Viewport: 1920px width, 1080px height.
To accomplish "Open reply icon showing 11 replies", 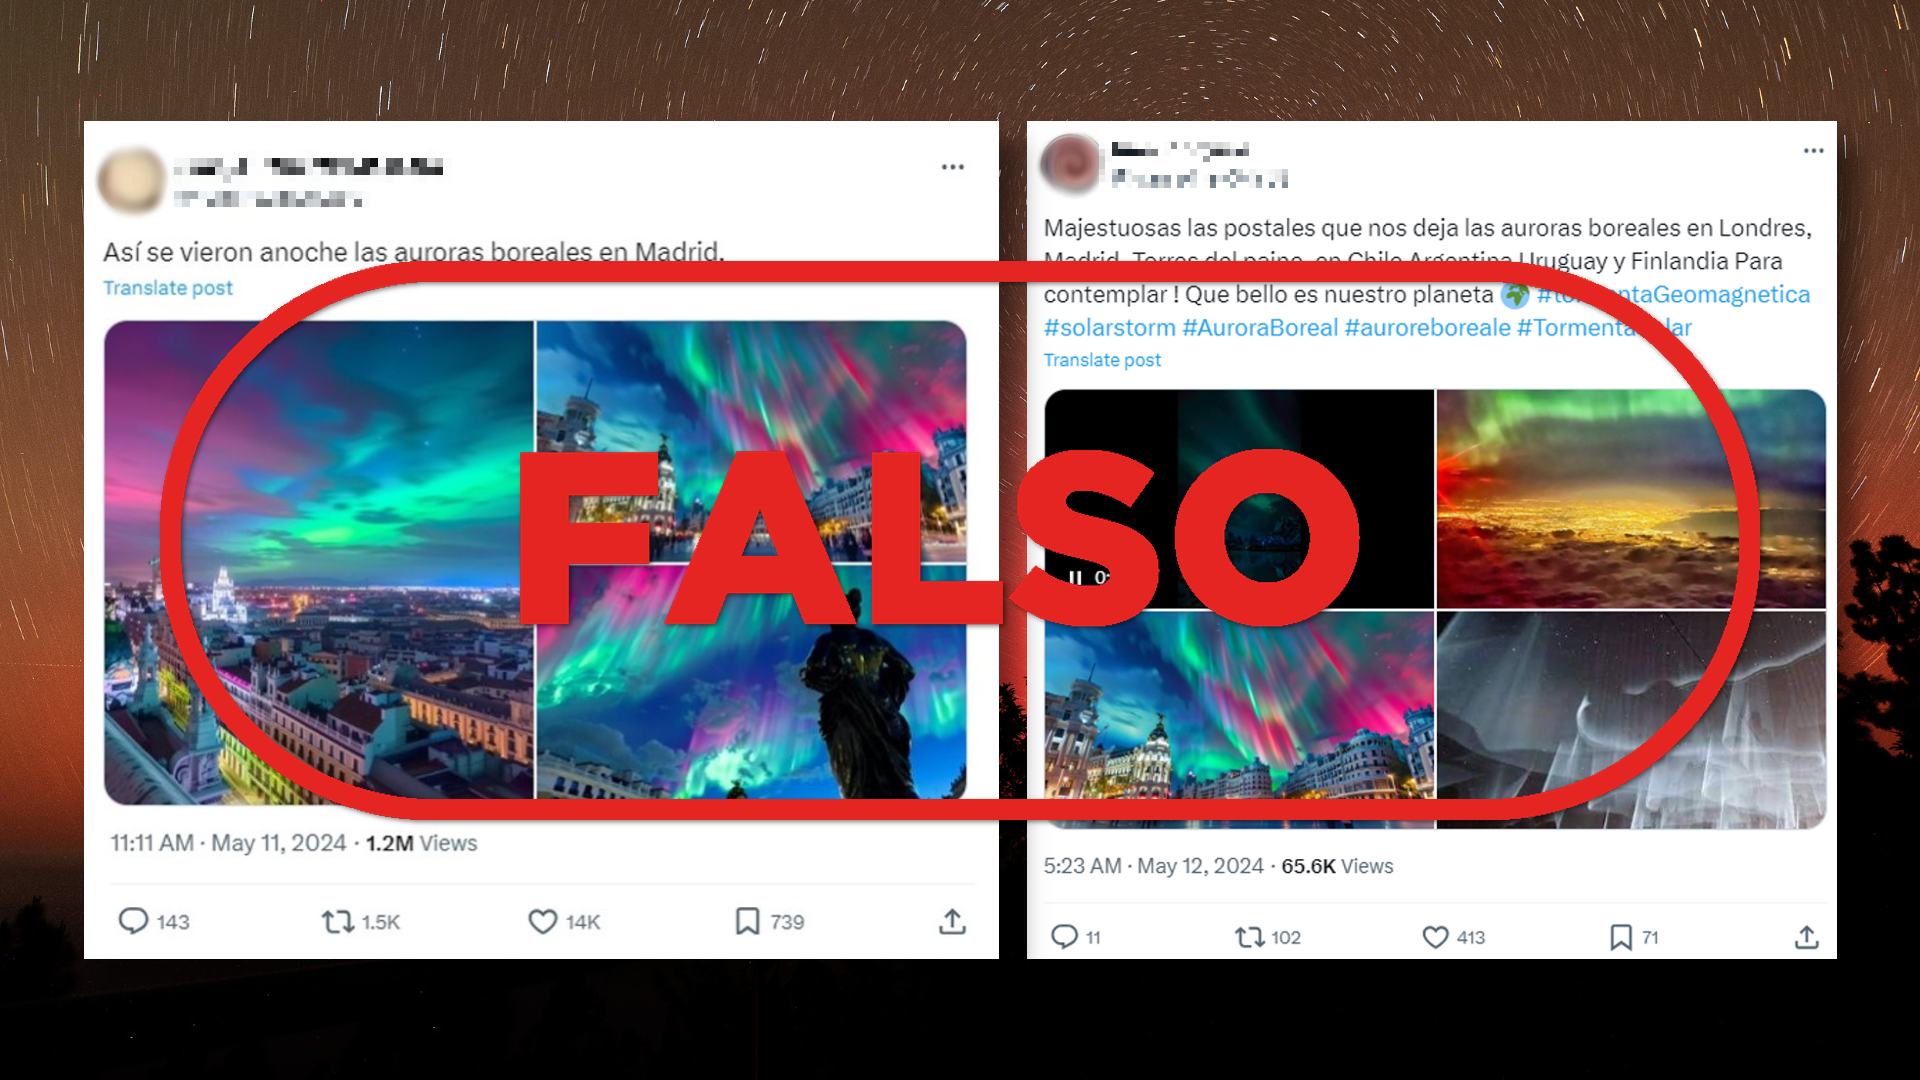I will click(1064, 937).
